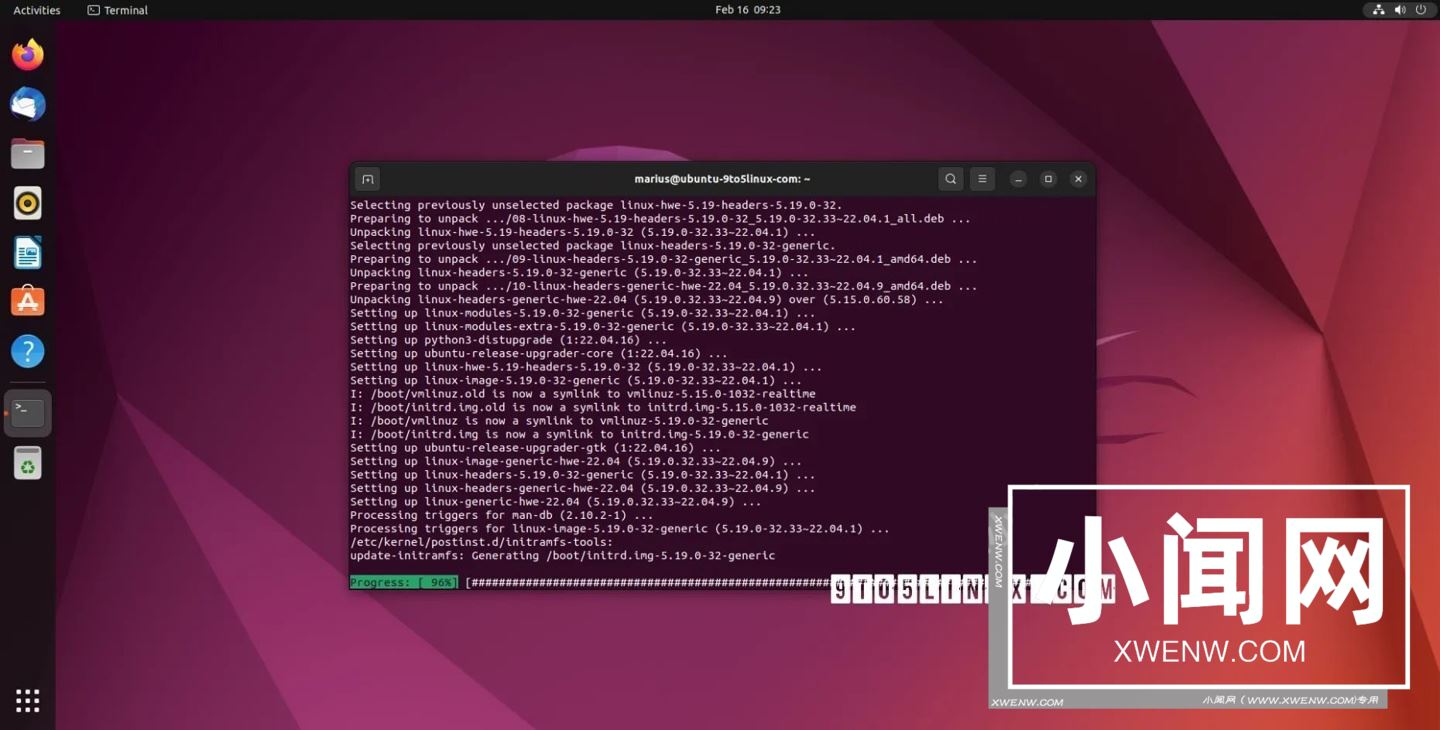Launch Rhythmbox music player
1440x730 pixels.
pyautogui.click(x=28, y=203)
